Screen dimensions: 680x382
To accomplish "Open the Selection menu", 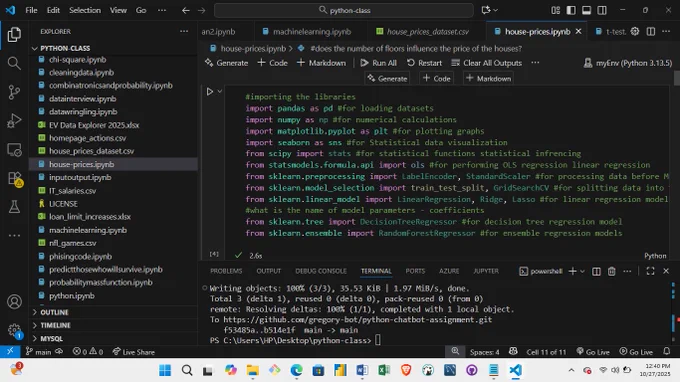I will (x=85, y=10).
